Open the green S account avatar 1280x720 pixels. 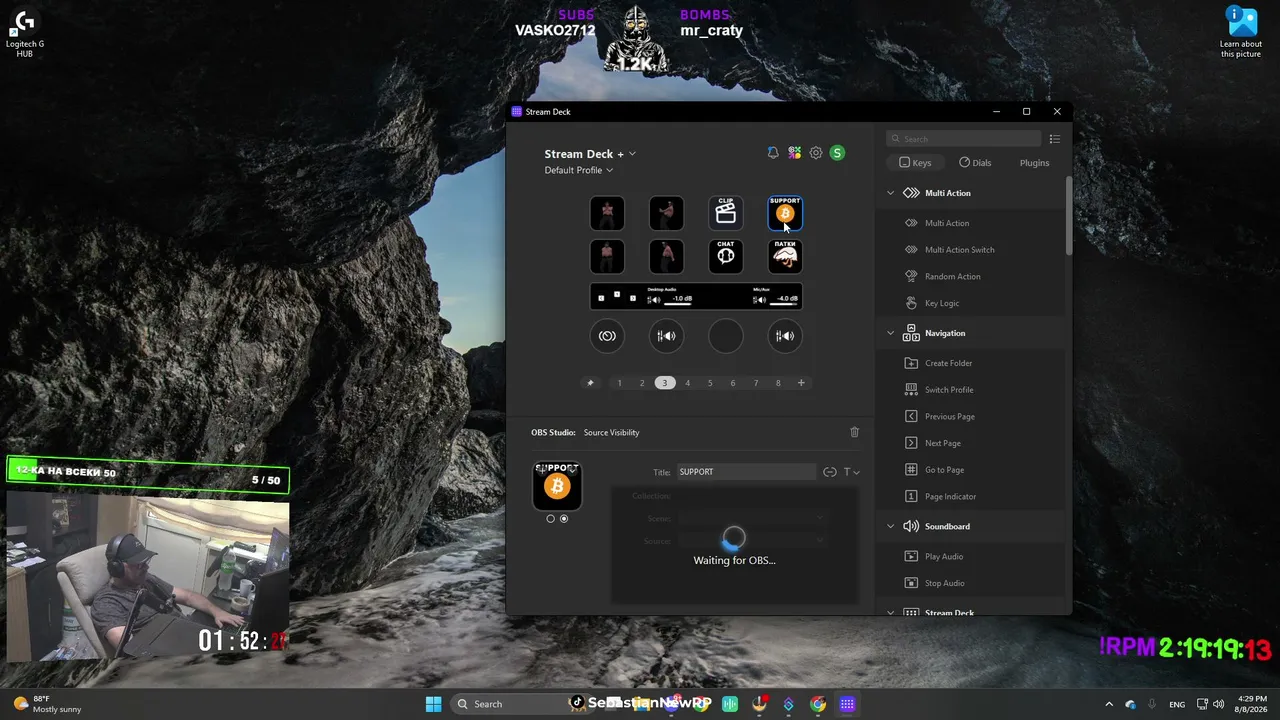click(837, 153)
